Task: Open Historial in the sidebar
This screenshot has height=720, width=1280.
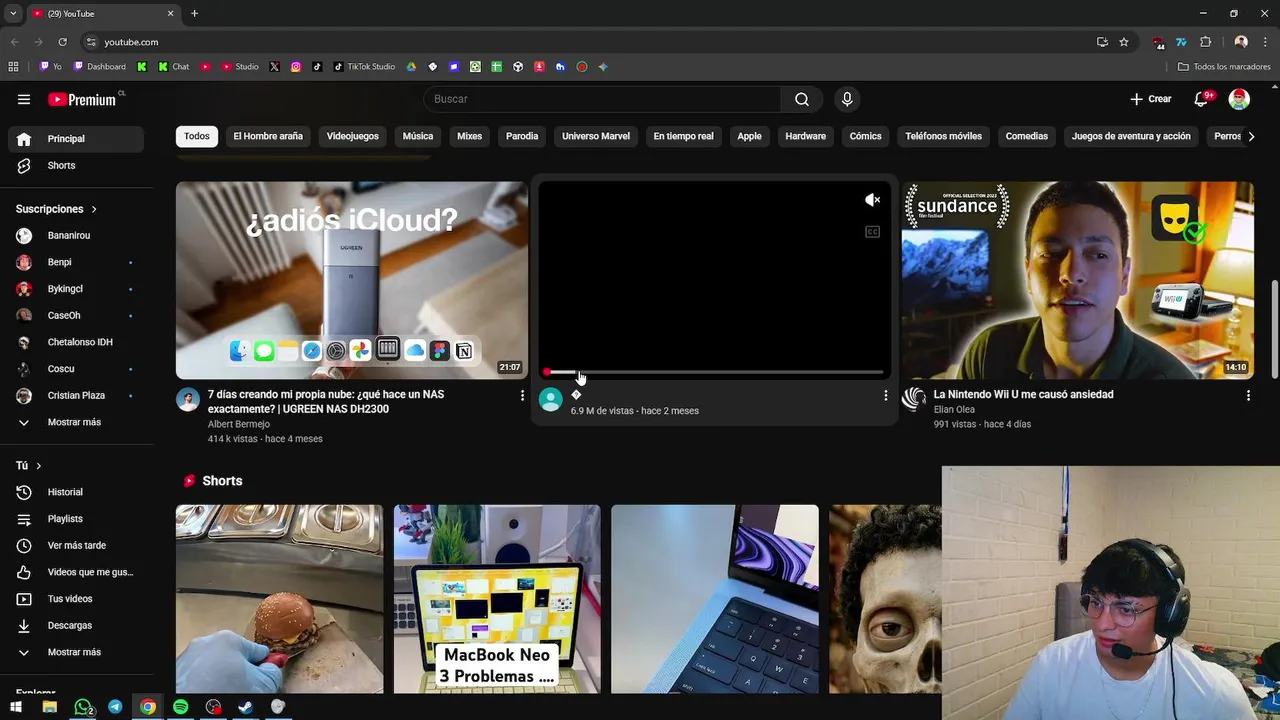Action: [x=76, y=492]
